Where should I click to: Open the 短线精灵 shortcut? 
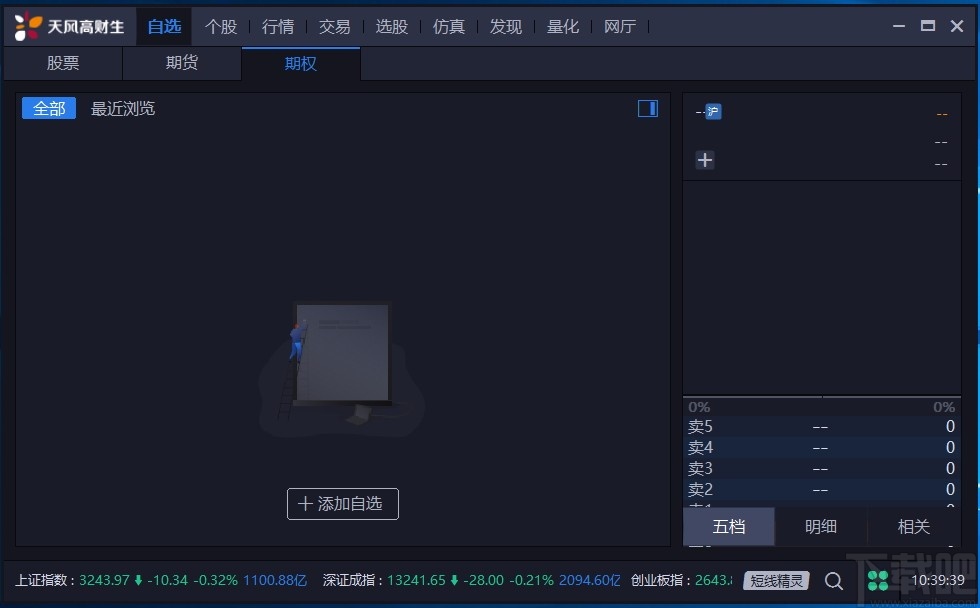point(778,580)
